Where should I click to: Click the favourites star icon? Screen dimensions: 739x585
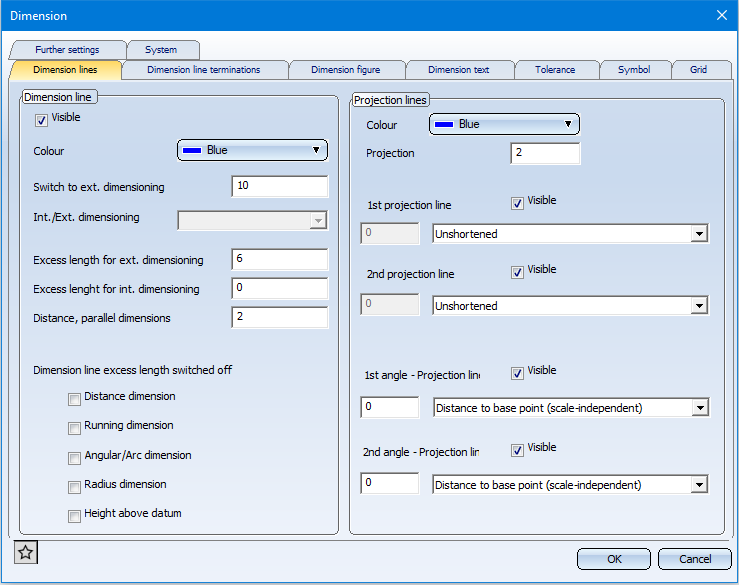(x=26, y=553)
